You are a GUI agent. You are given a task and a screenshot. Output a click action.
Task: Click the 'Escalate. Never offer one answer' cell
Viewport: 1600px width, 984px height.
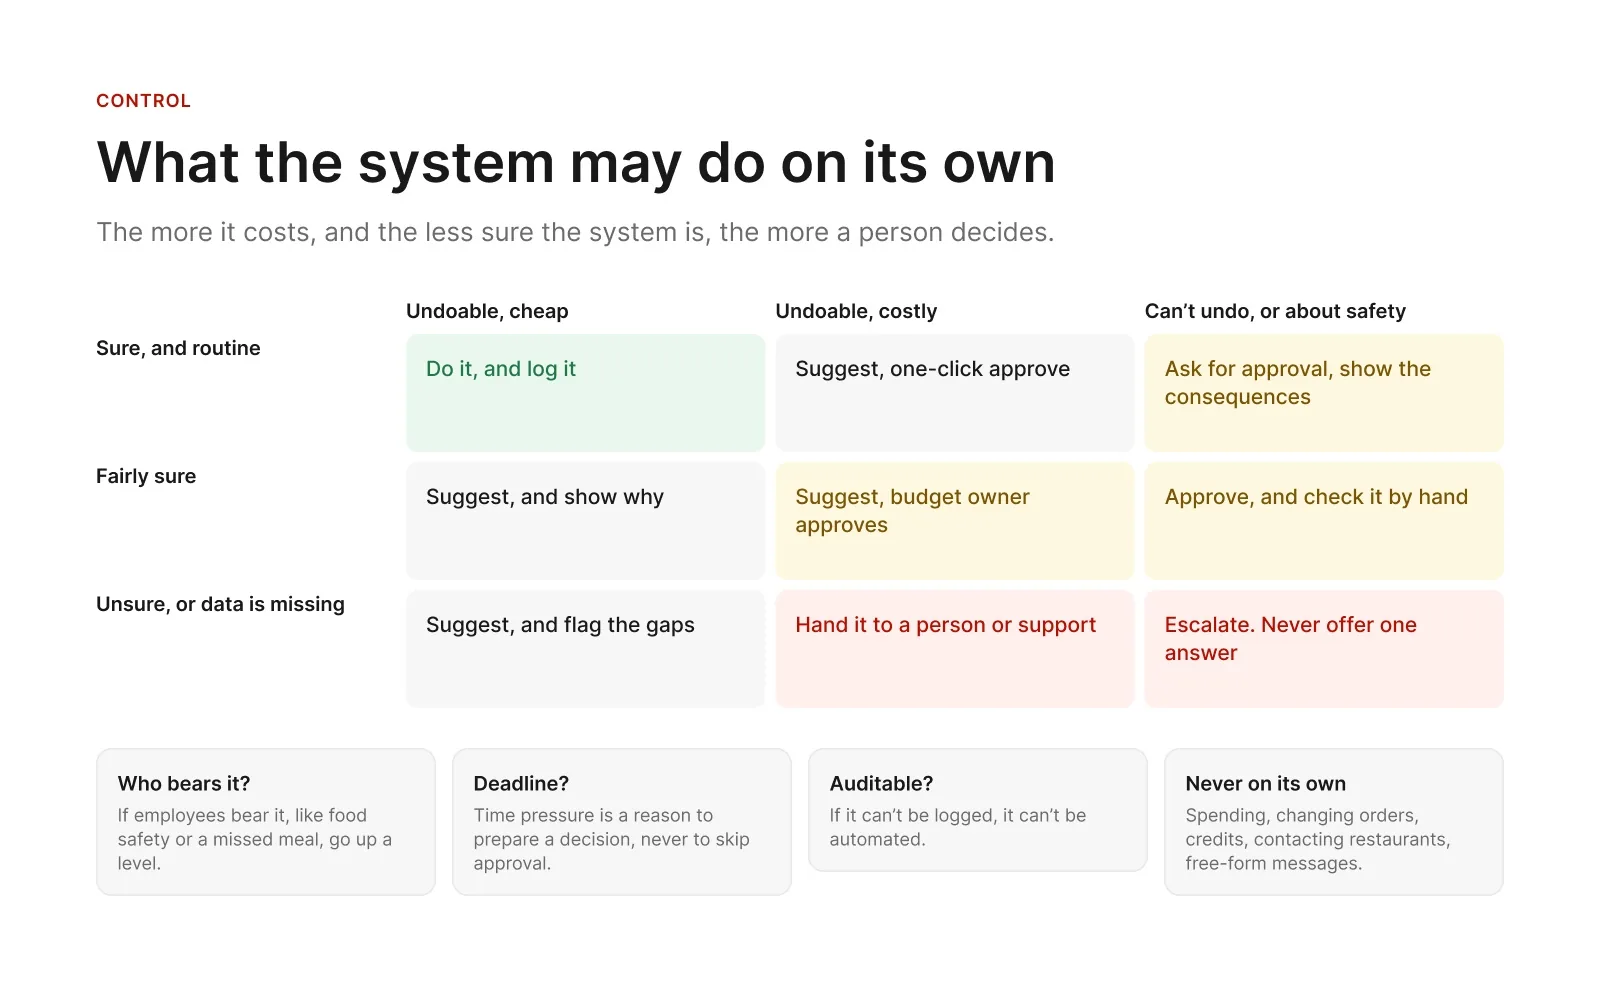(x=1324, y=649)
